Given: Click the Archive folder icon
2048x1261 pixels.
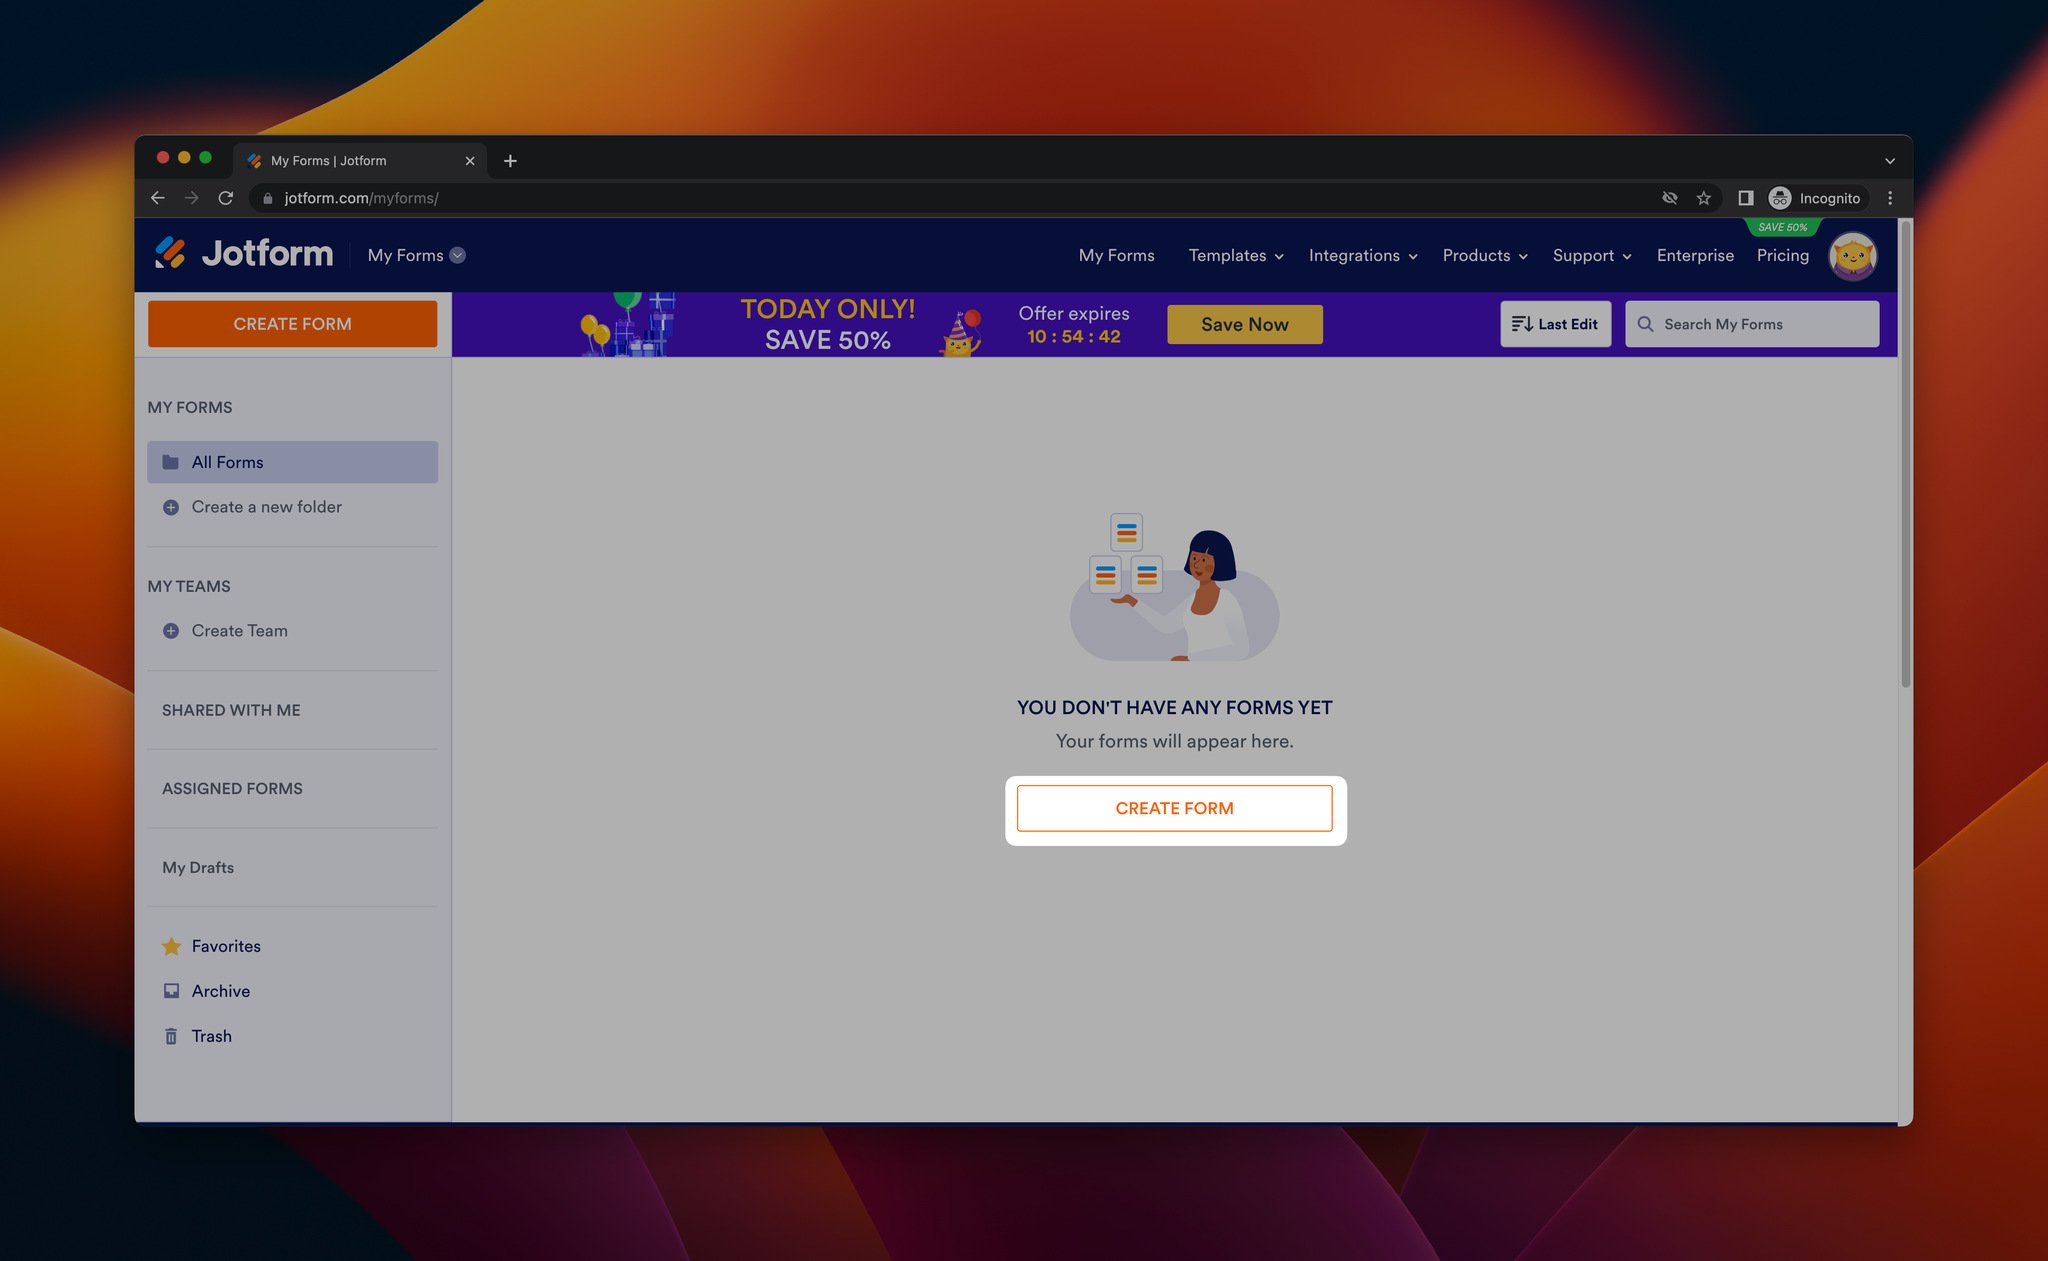Looking at the screenshot, I should pos(171,992).
